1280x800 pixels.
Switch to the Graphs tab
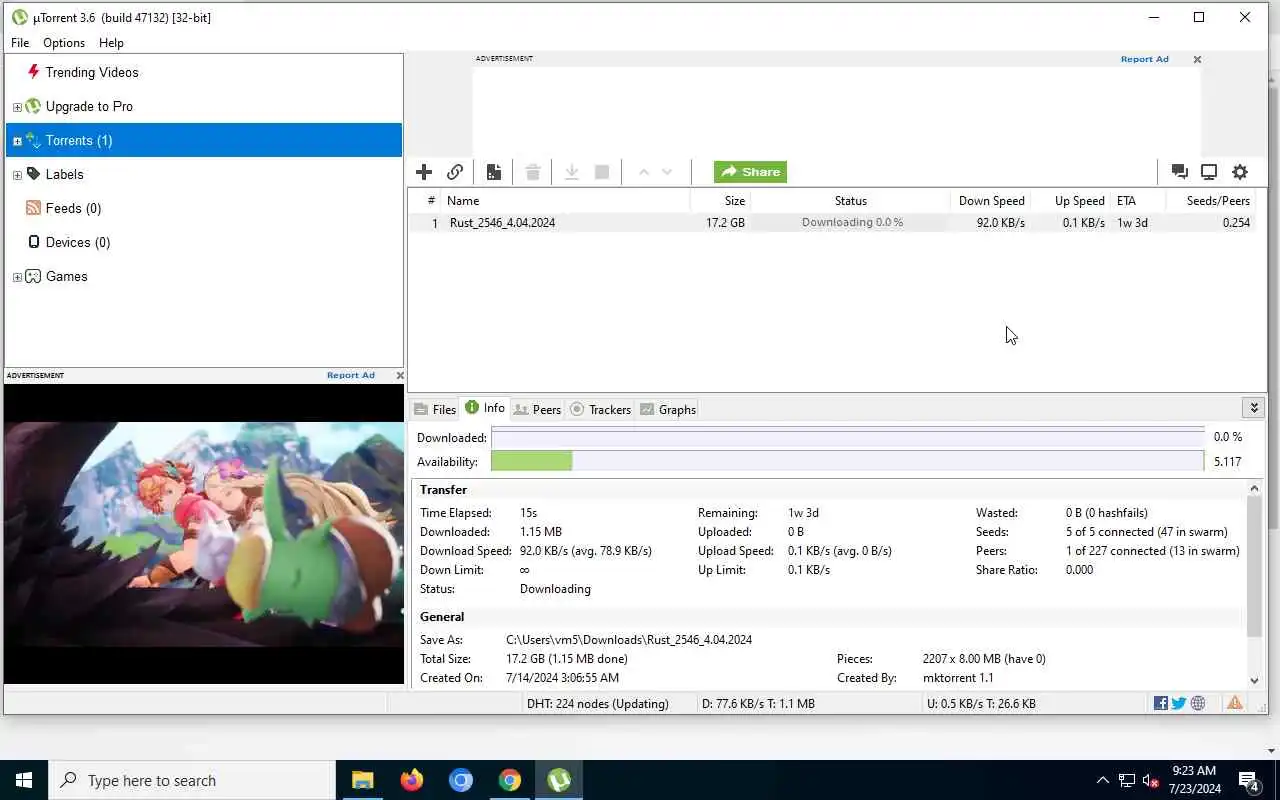pyautogui.click(x=668, y=409)
